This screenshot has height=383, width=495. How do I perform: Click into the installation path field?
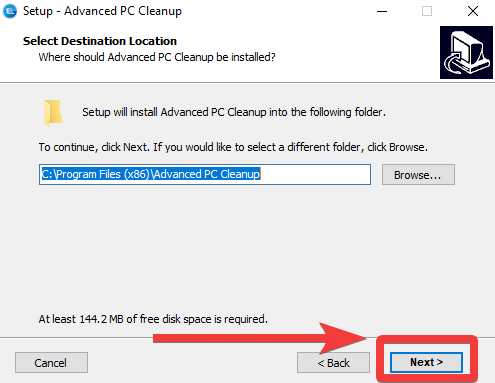tap(205, 174)
